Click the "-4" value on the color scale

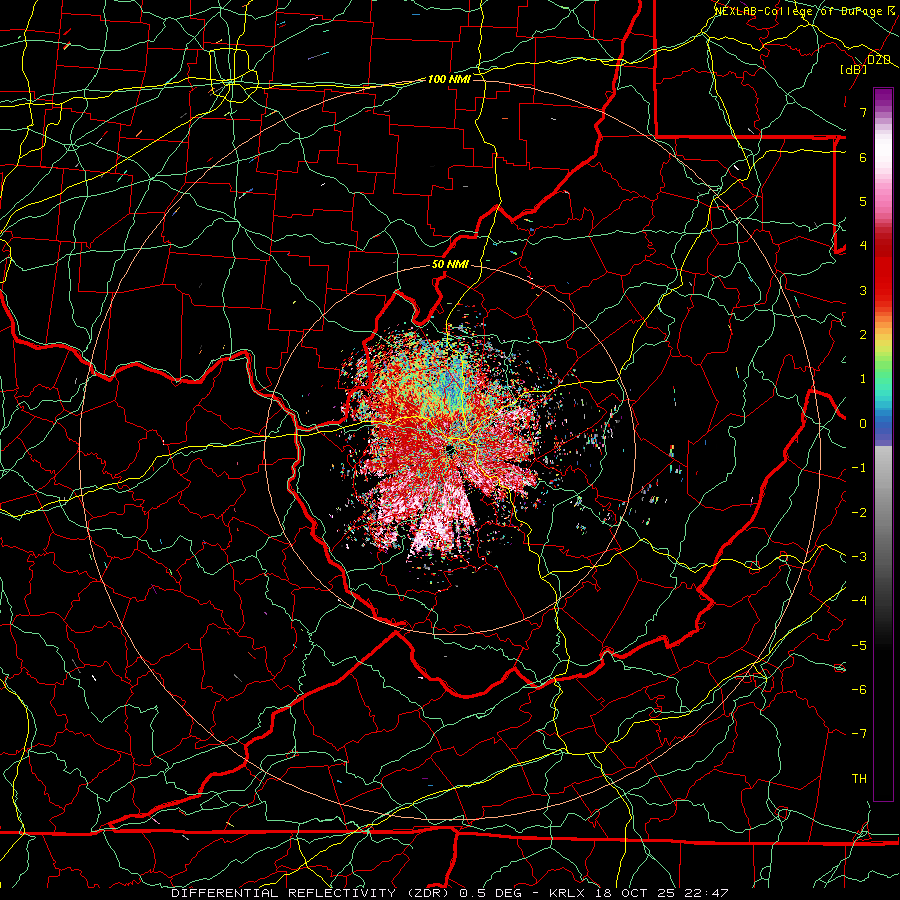click(859, 601)
